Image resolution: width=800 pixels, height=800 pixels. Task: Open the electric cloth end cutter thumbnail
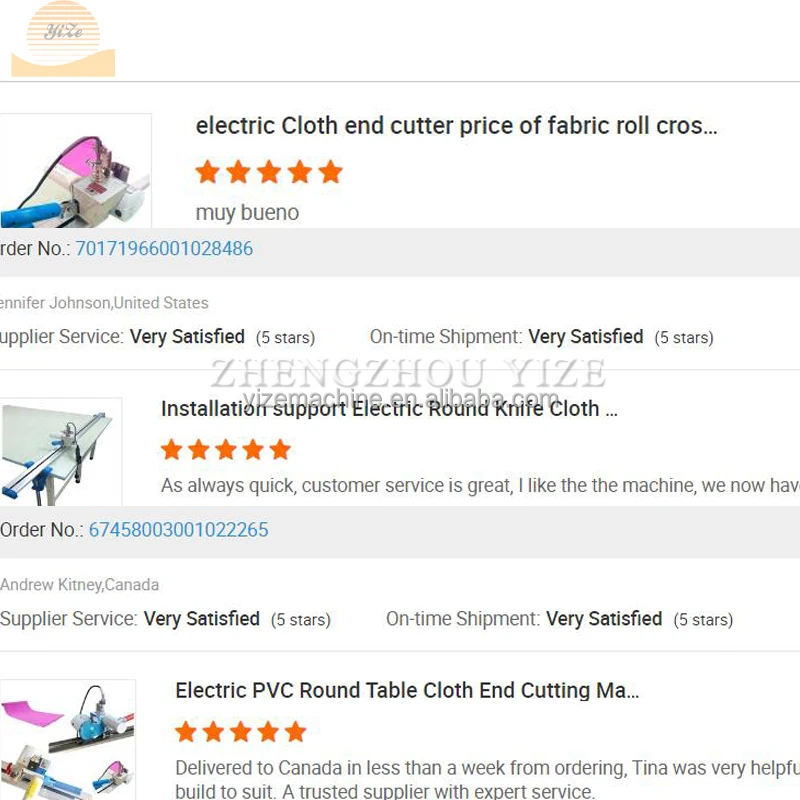click(75, 171)
